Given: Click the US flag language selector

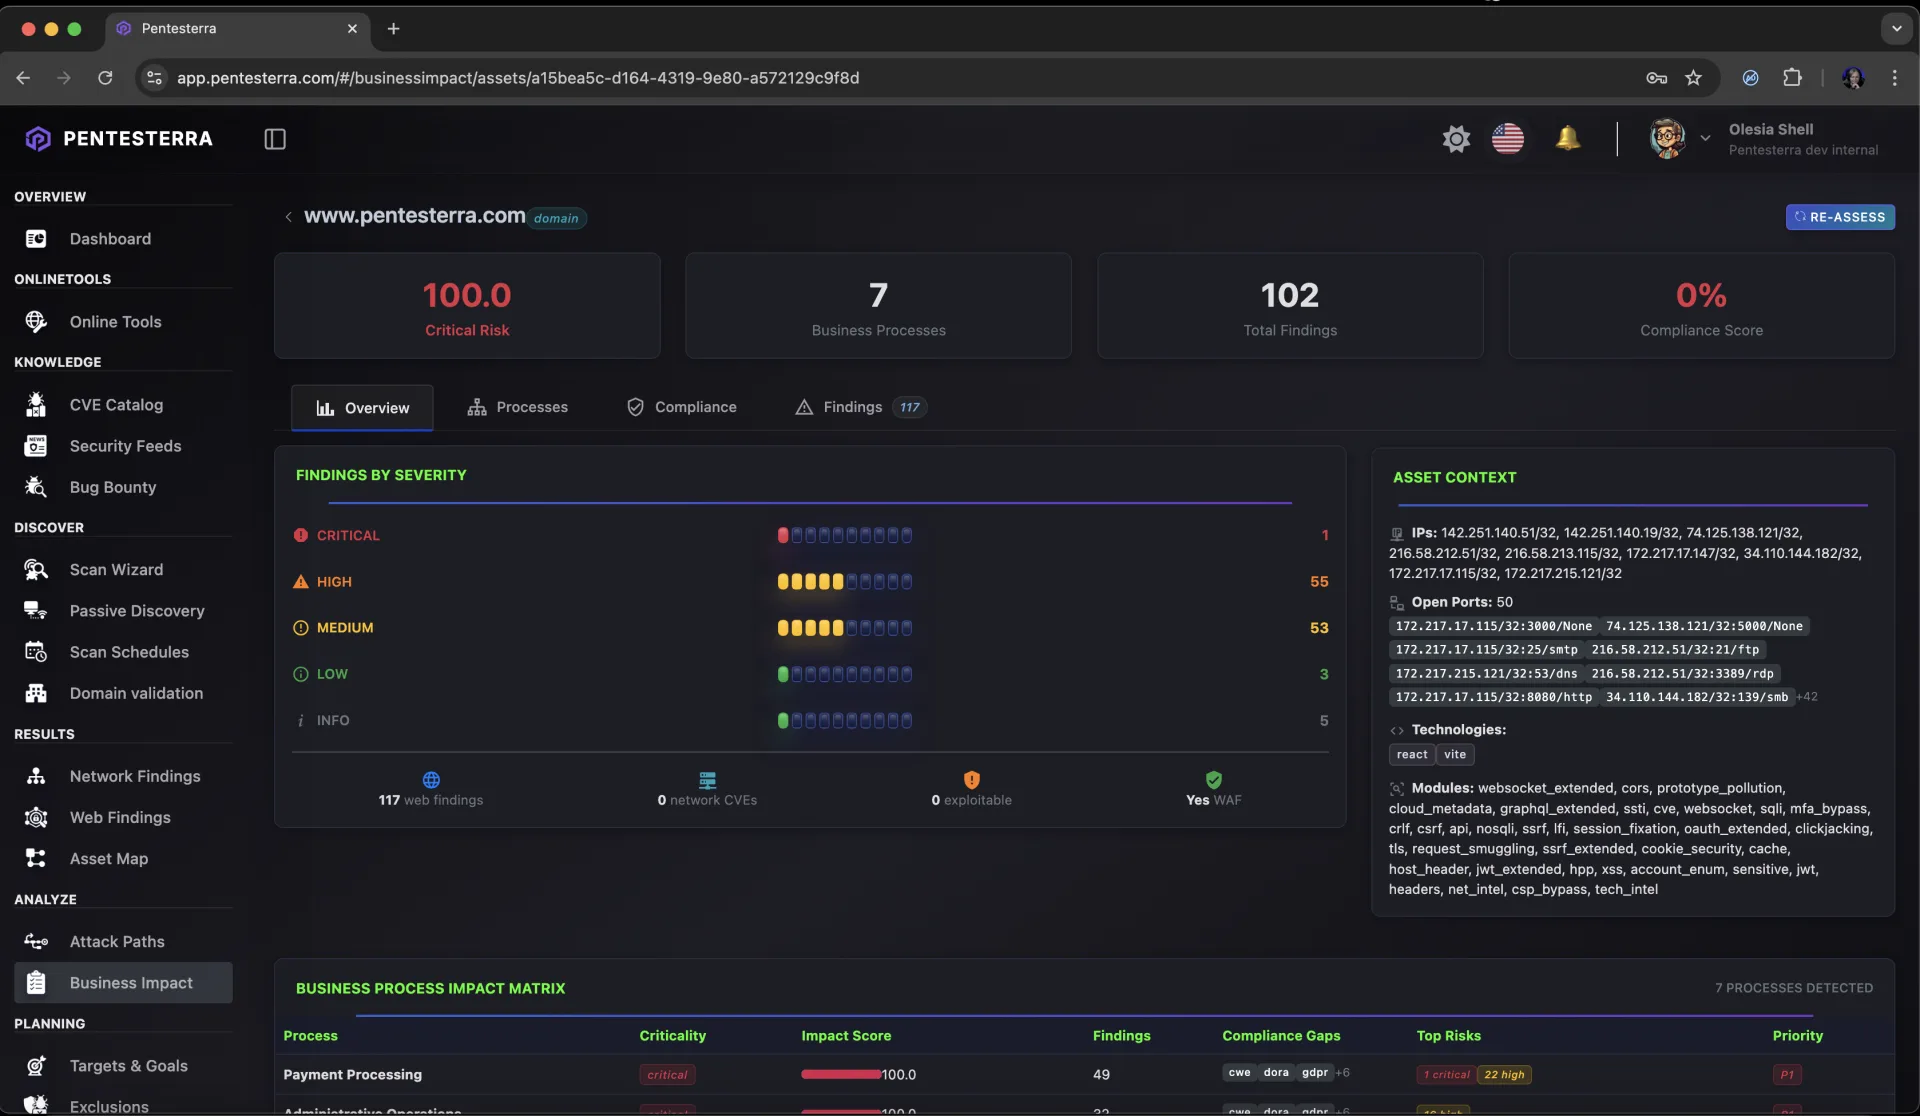Looking at the screenshot, I should click(1508, 139).
